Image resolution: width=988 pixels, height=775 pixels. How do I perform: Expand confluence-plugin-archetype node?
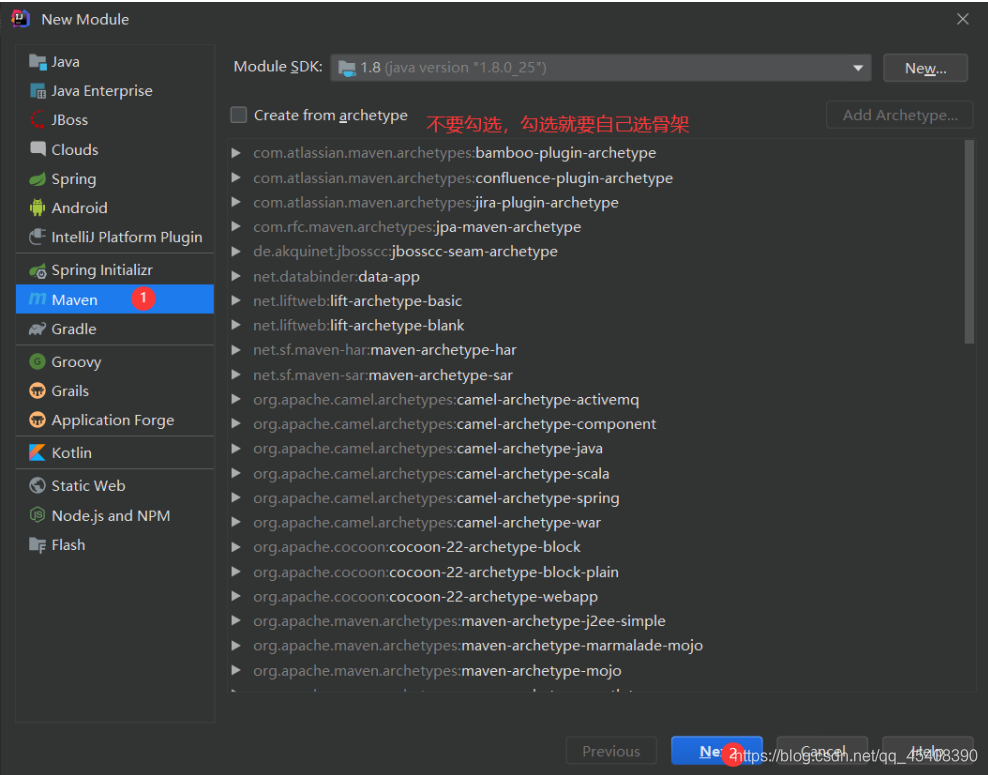click(x=236, y=178)
